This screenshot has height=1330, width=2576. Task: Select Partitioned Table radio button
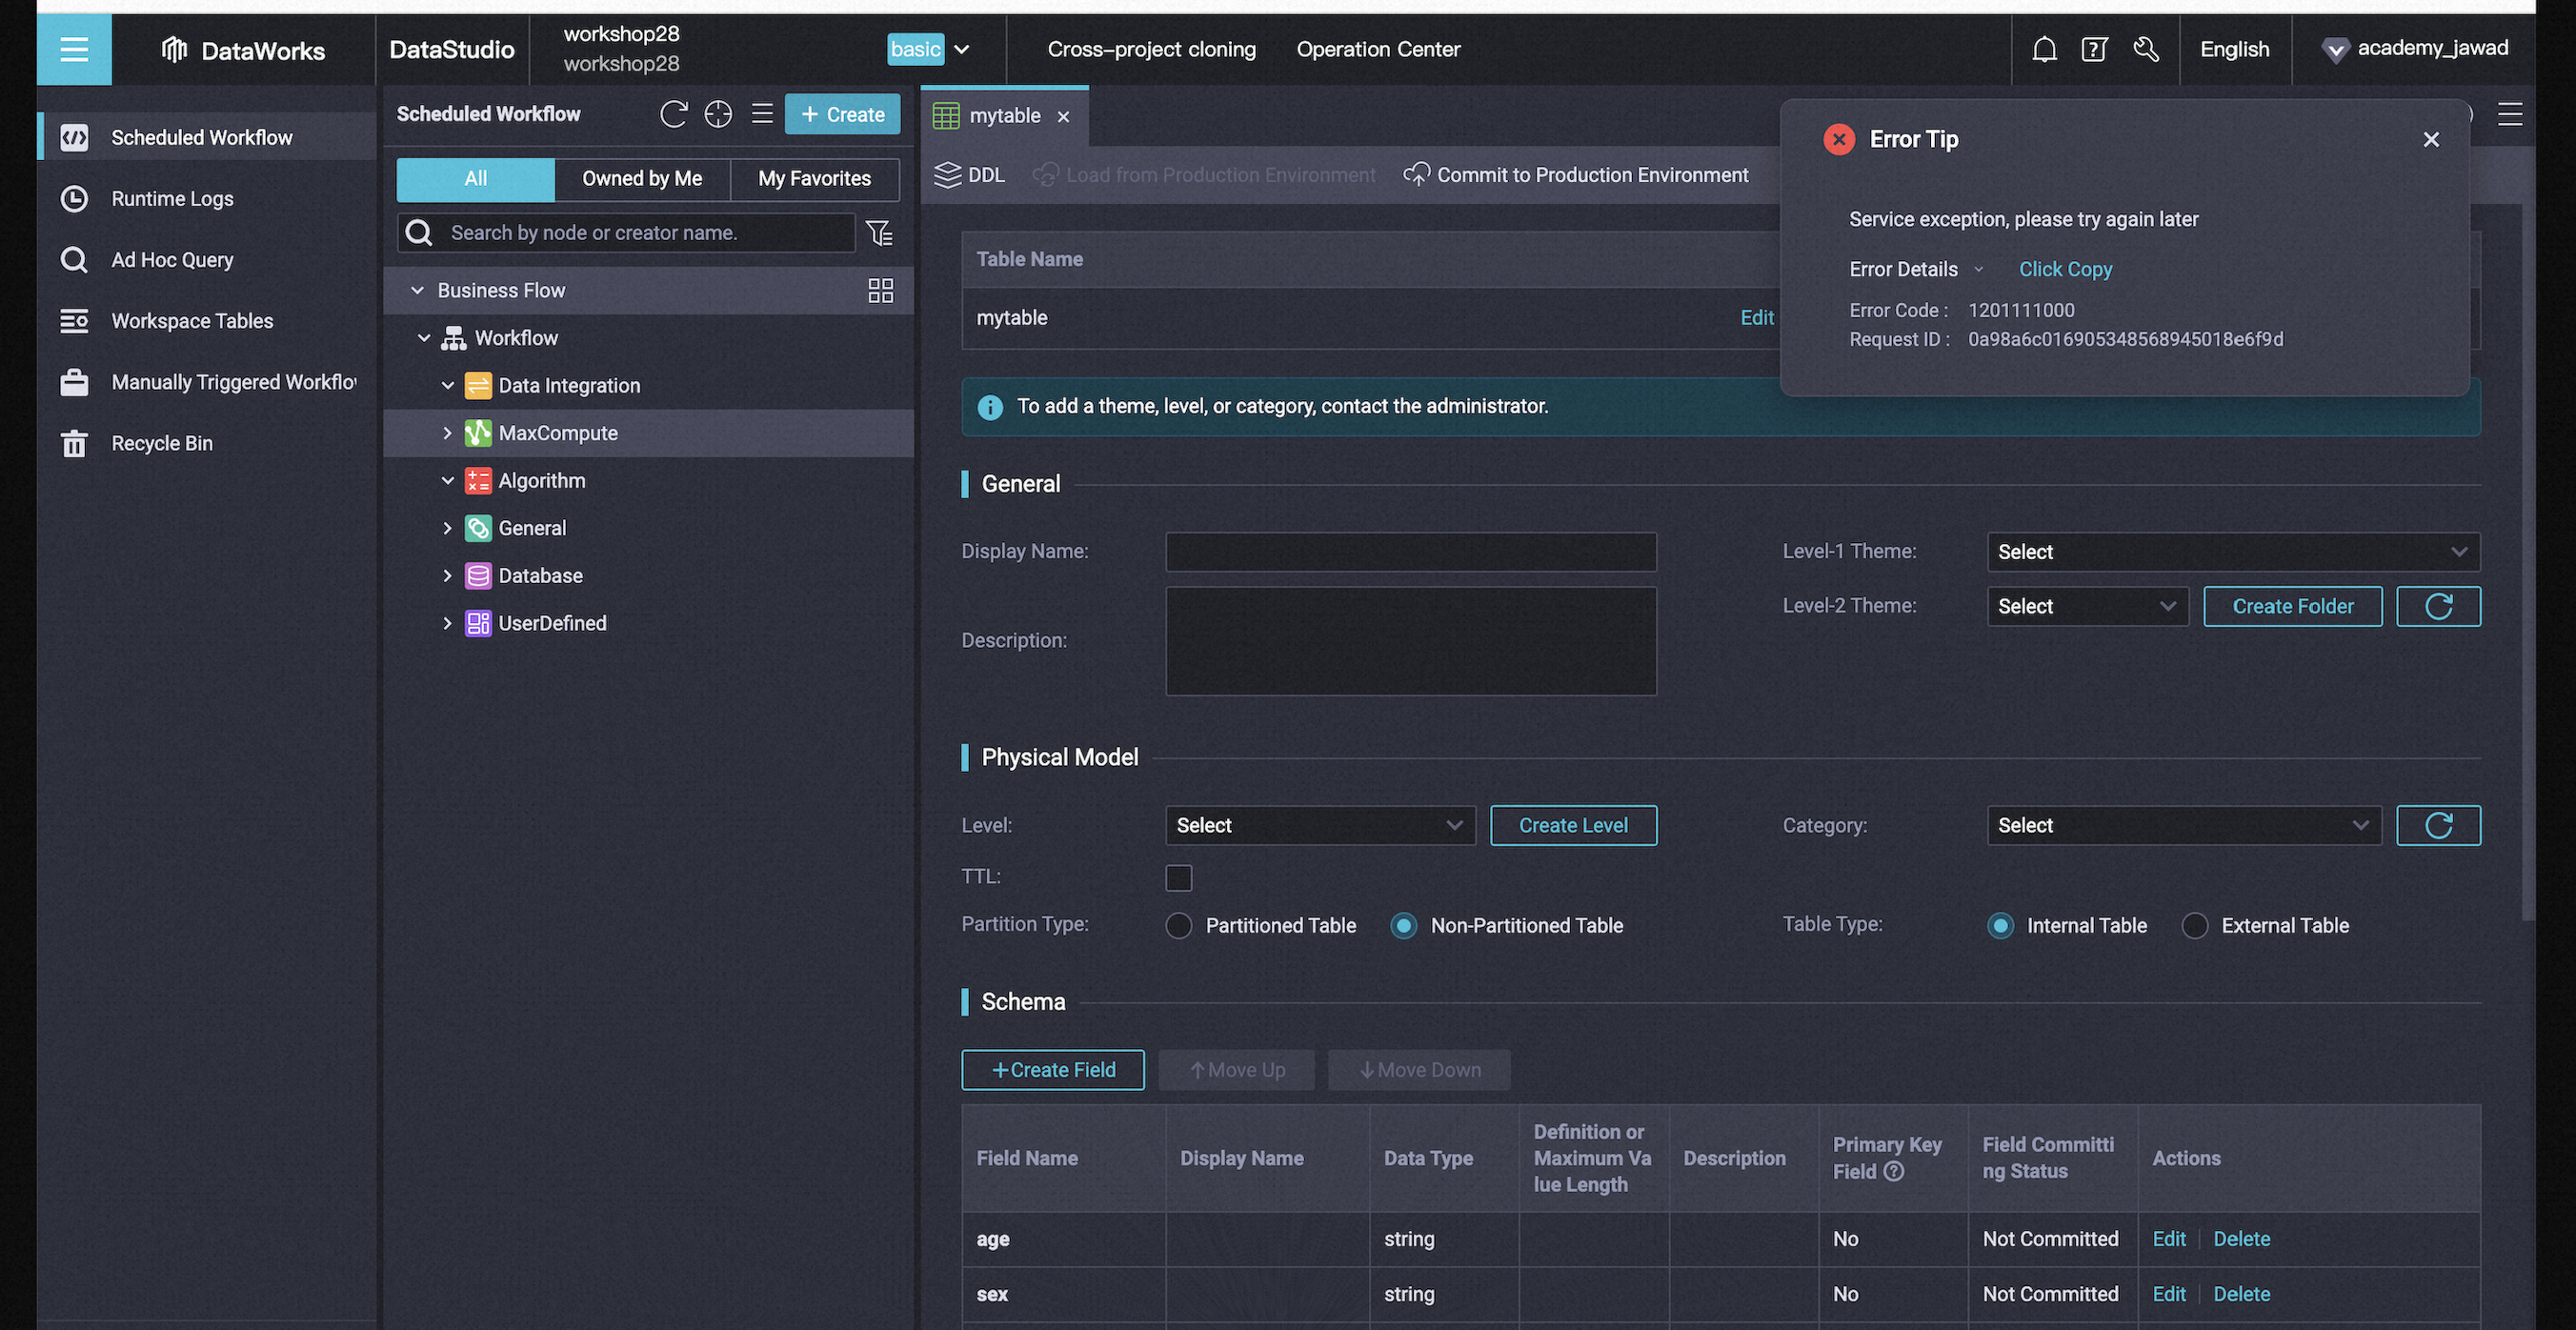click(1179, 925)
